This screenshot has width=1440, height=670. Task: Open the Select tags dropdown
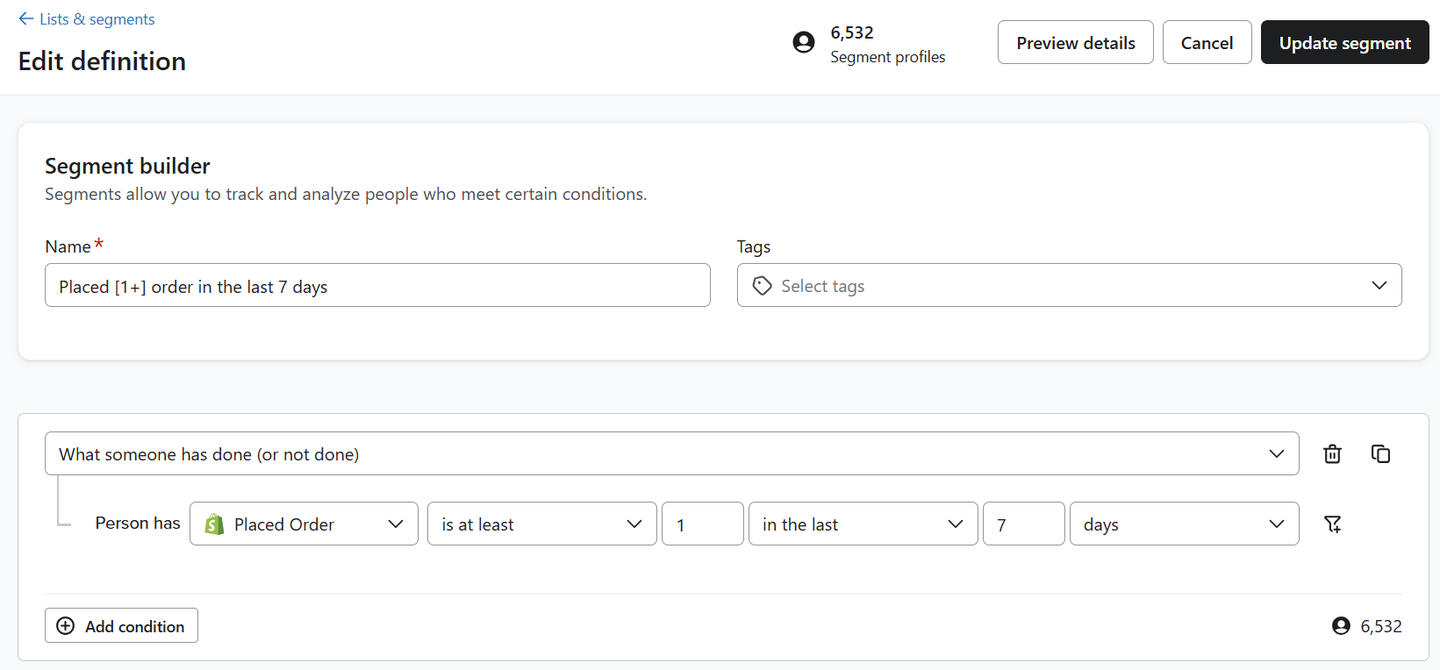(x=1068, y=286)
